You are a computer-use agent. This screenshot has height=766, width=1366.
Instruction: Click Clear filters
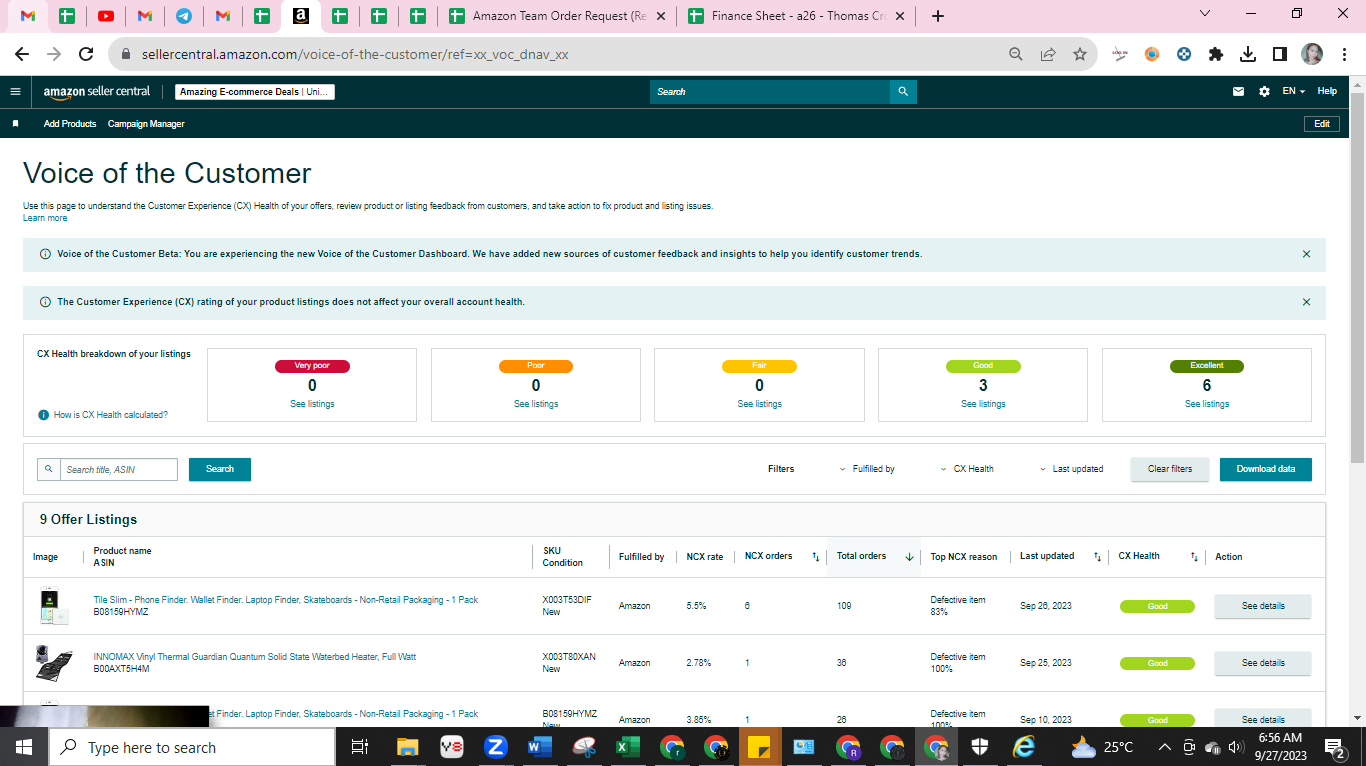tap(1170, 469)
